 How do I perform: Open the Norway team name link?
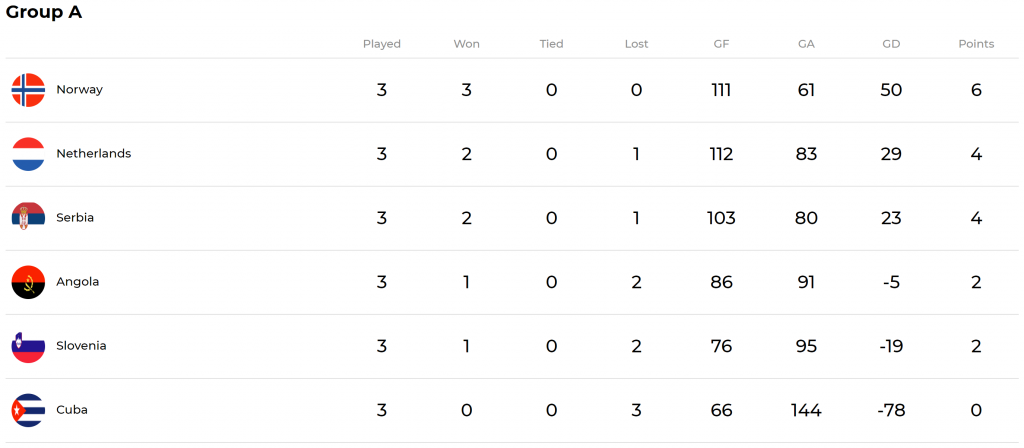click(80, 89)
